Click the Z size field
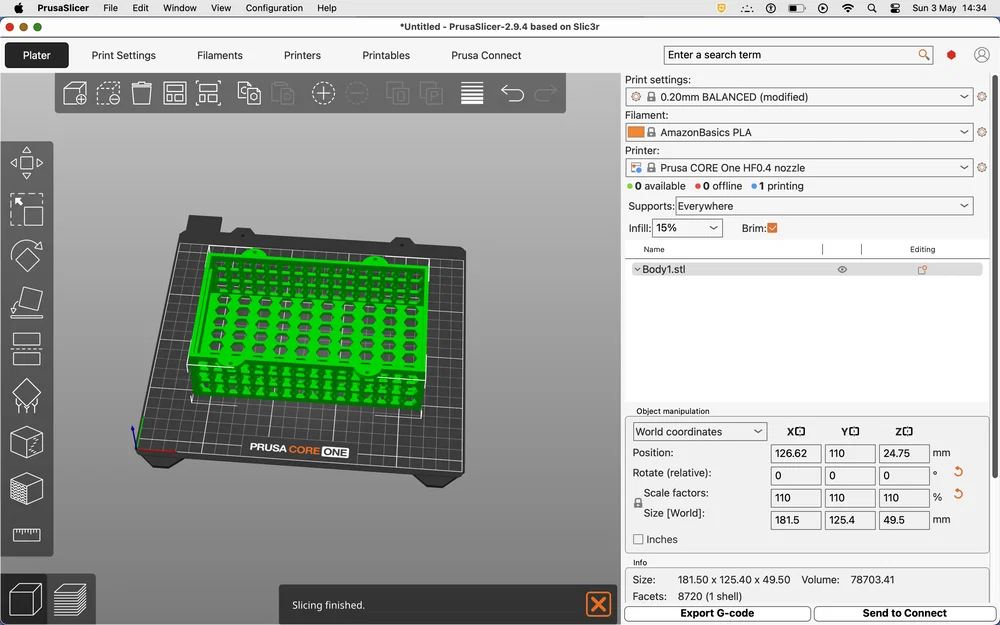 tap(904, 520)
